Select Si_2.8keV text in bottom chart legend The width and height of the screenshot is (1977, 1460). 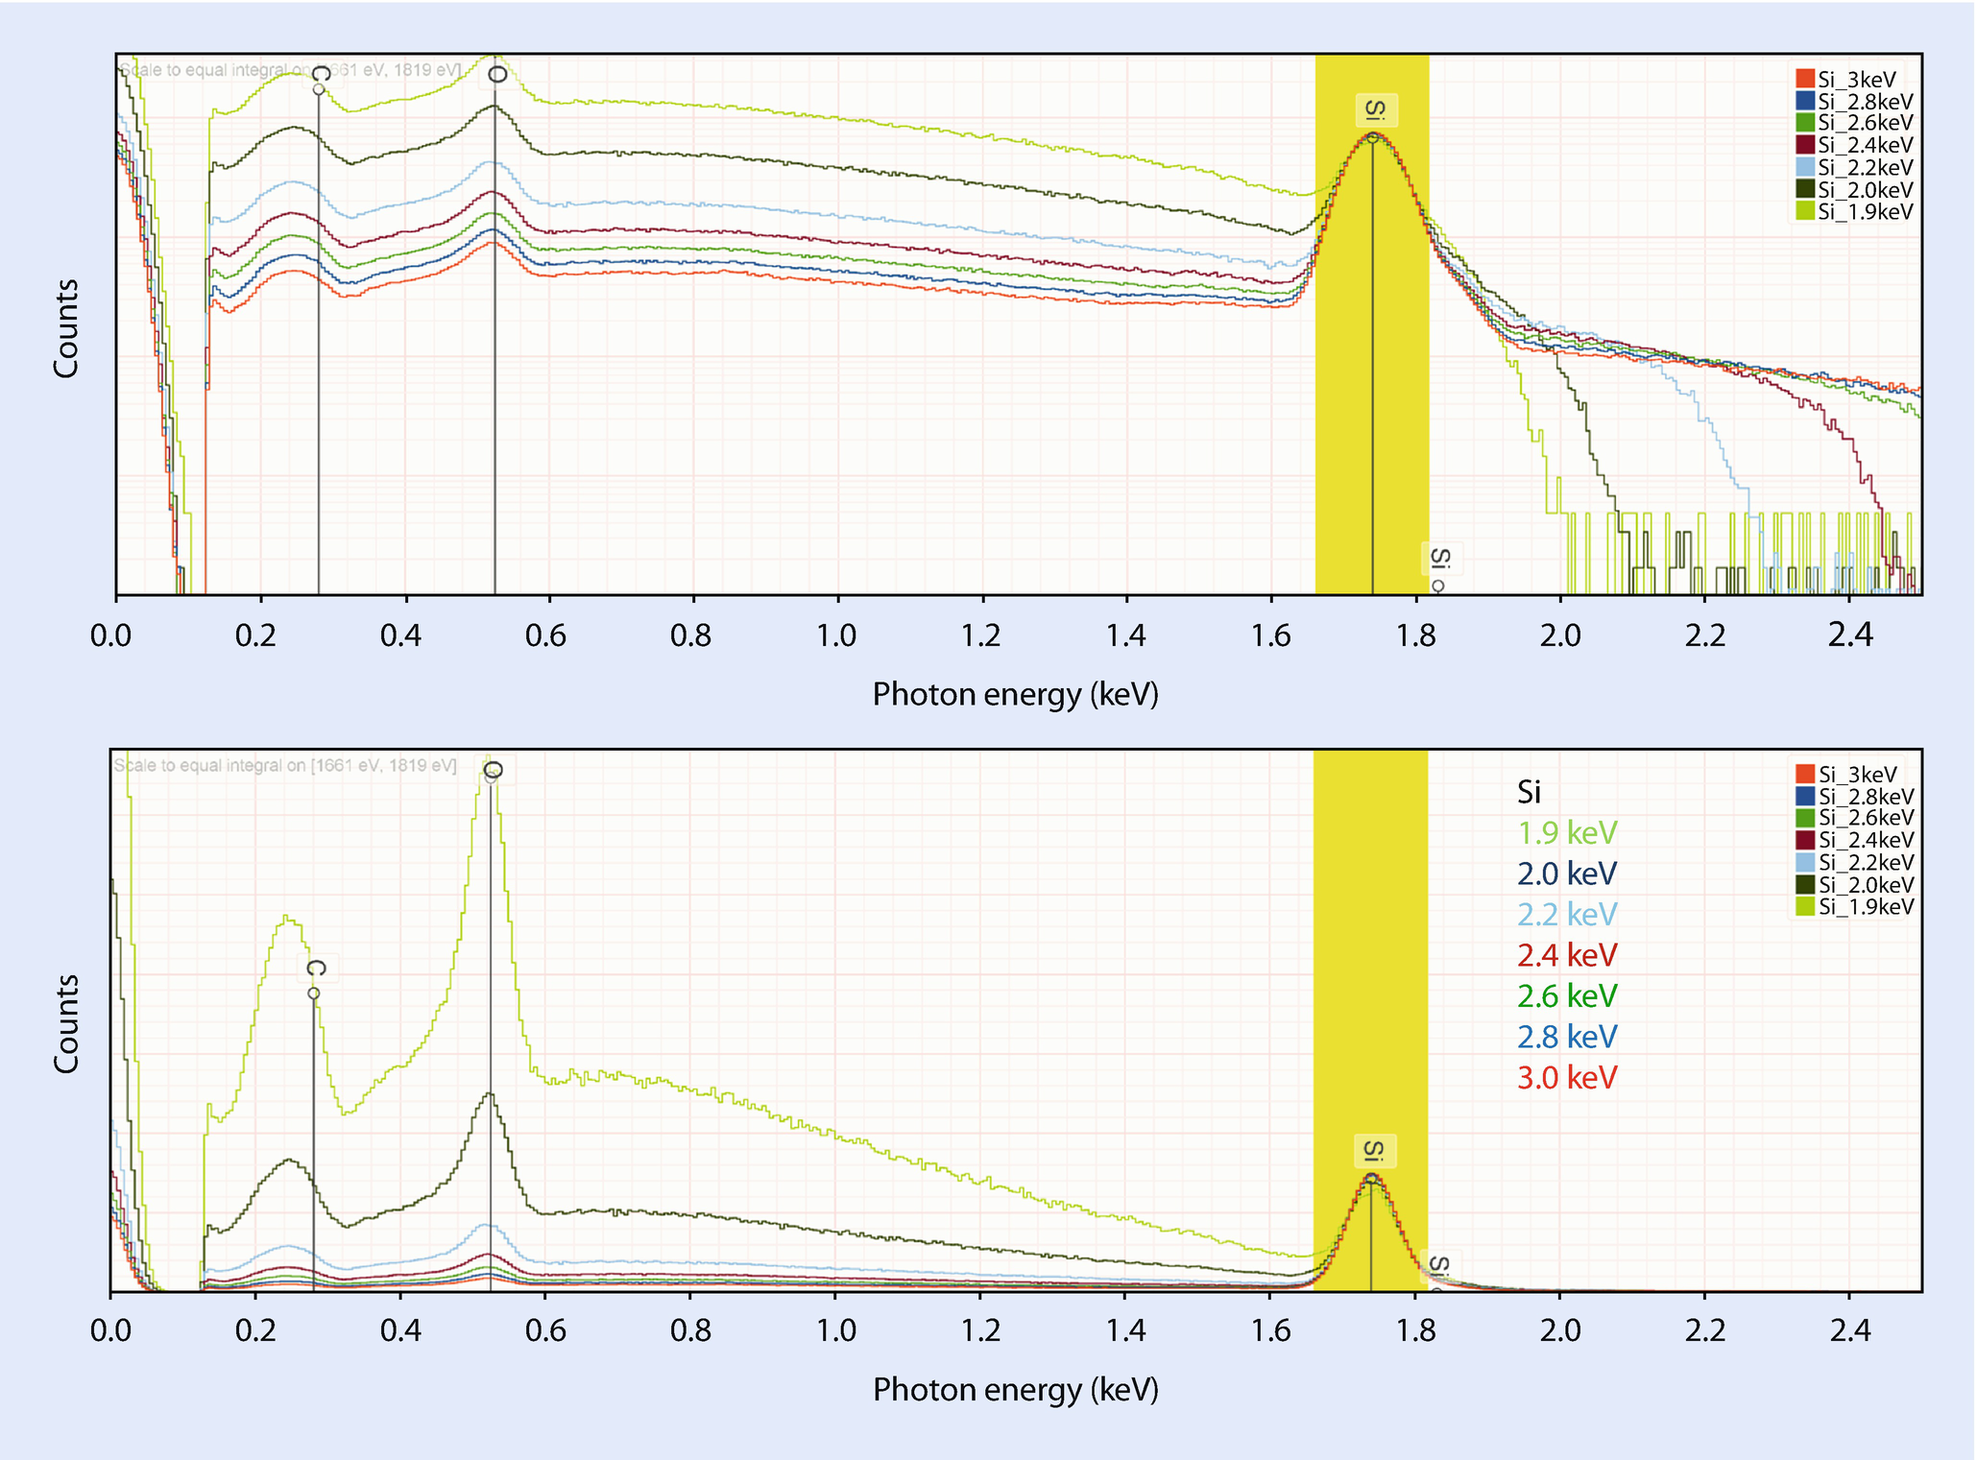pyautogui.click(x=1866, y=797)
